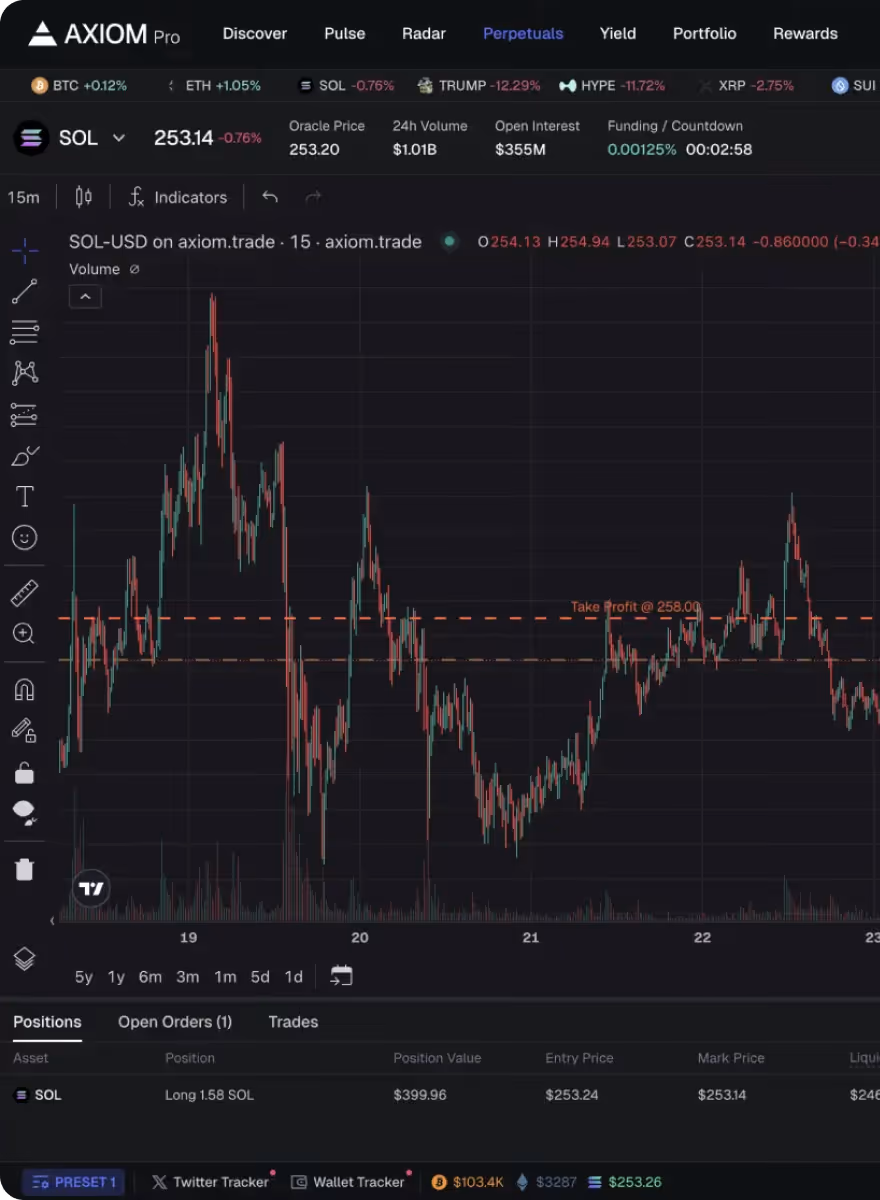
Task: Select the ruler measure tool
Action: [x=25, y=592]
